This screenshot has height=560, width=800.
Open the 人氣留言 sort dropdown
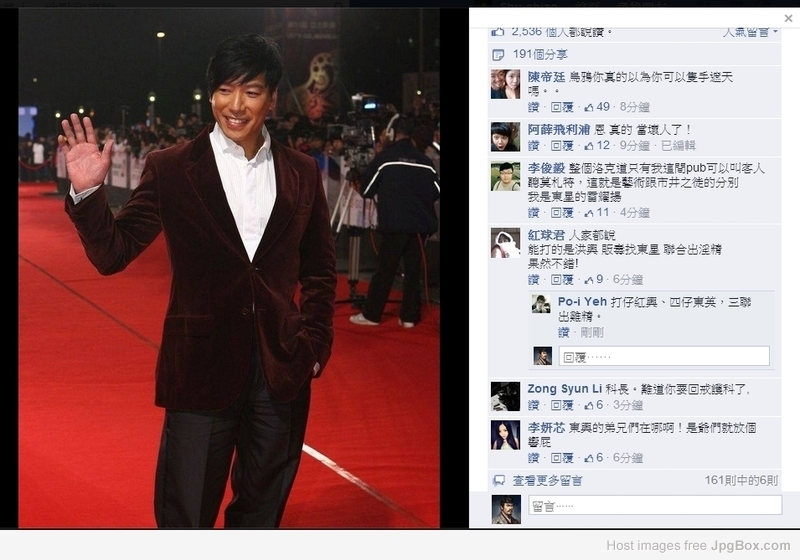pyautogui.click(x=750, y=32)
